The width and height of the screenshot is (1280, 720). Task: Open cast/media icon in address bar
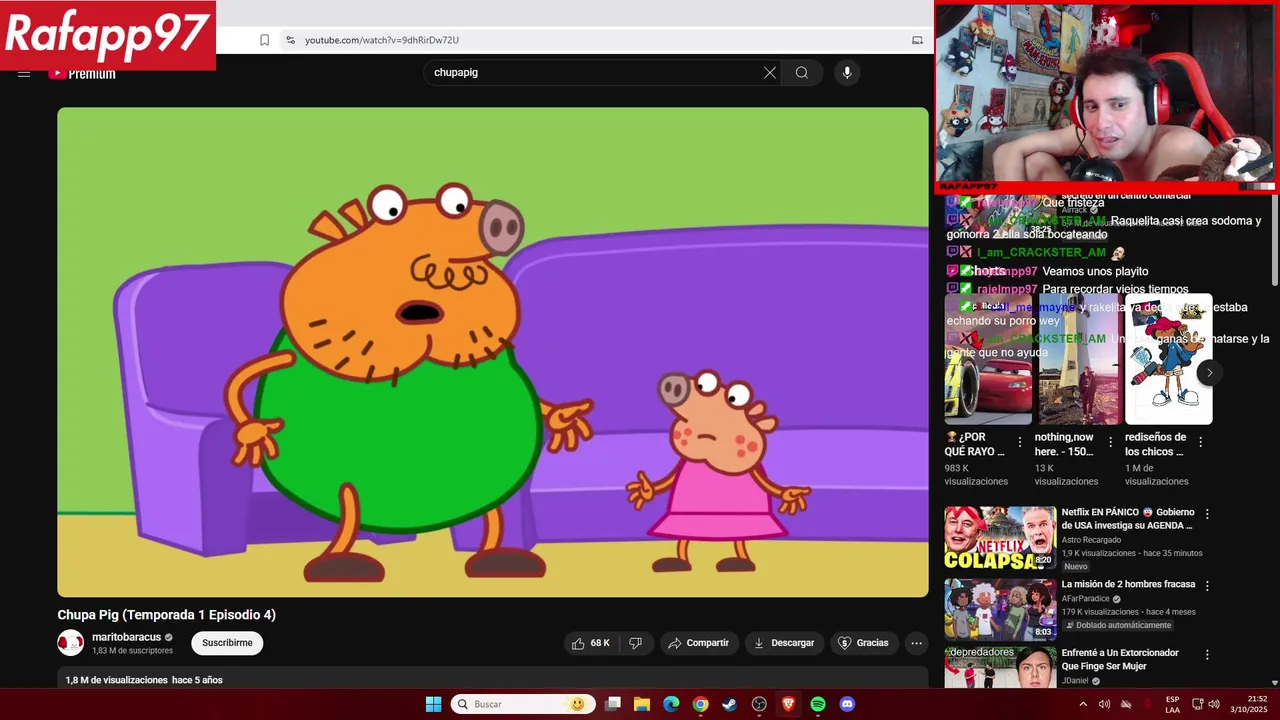point(917,40)
